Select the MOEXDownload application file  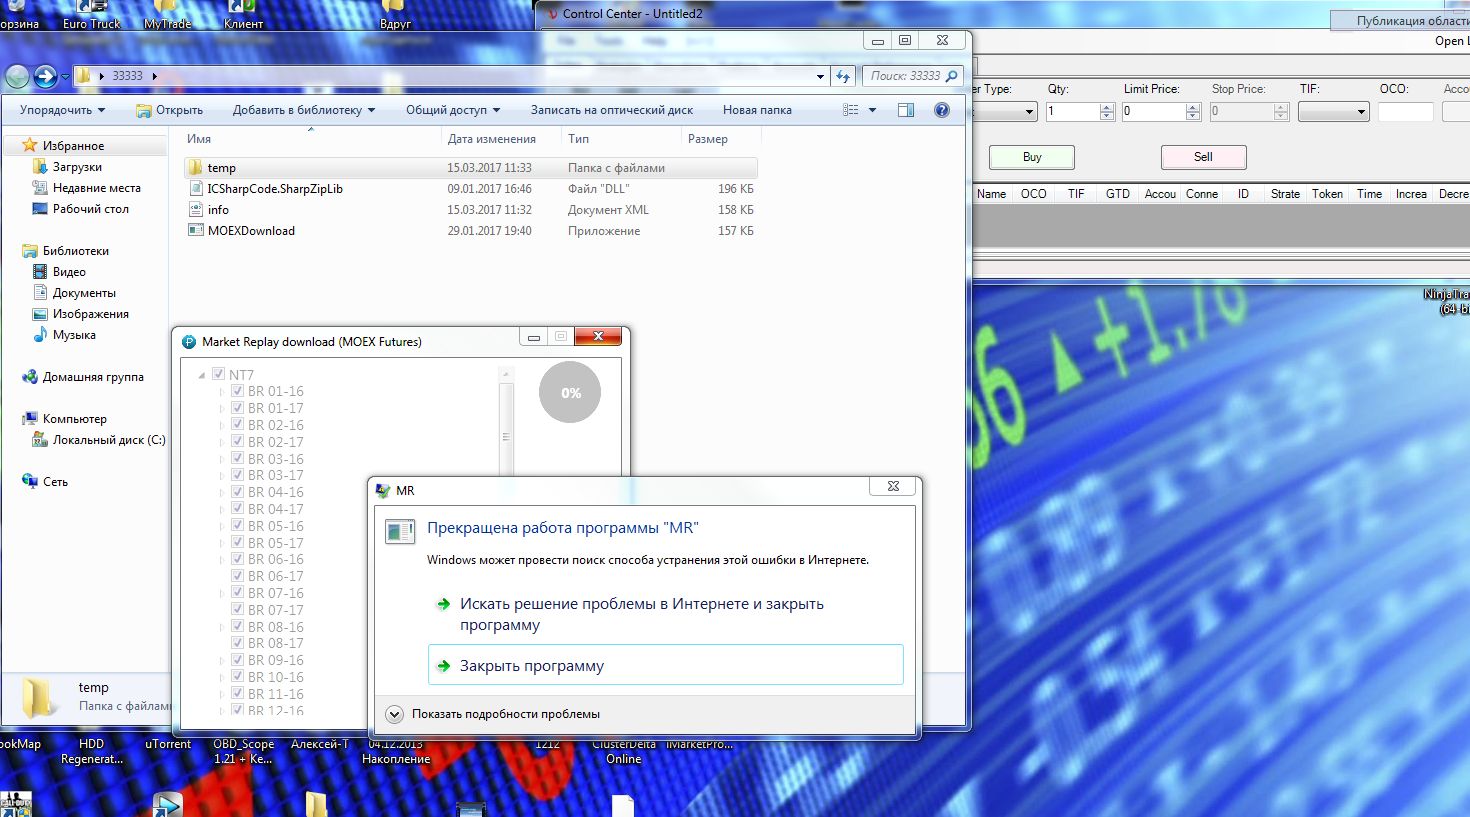tap(251, 231)
